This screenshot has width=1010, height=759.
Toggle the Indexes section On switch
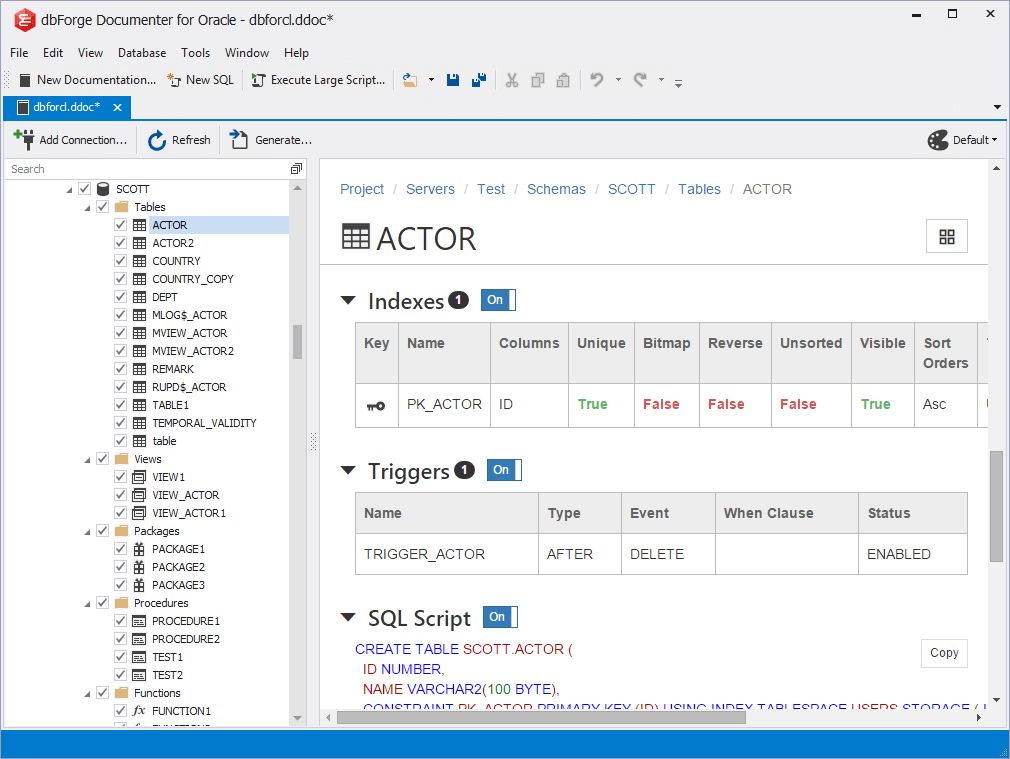(x=497, y=298)
